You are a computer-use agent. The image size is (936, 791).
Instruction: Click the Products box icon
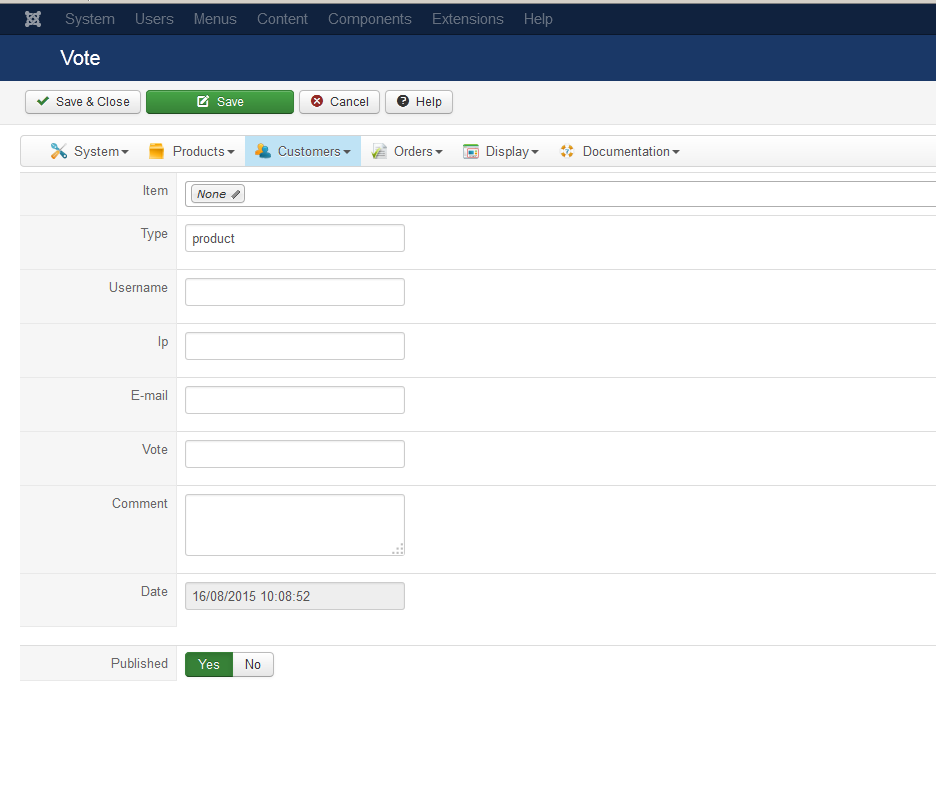click(156, 151)
